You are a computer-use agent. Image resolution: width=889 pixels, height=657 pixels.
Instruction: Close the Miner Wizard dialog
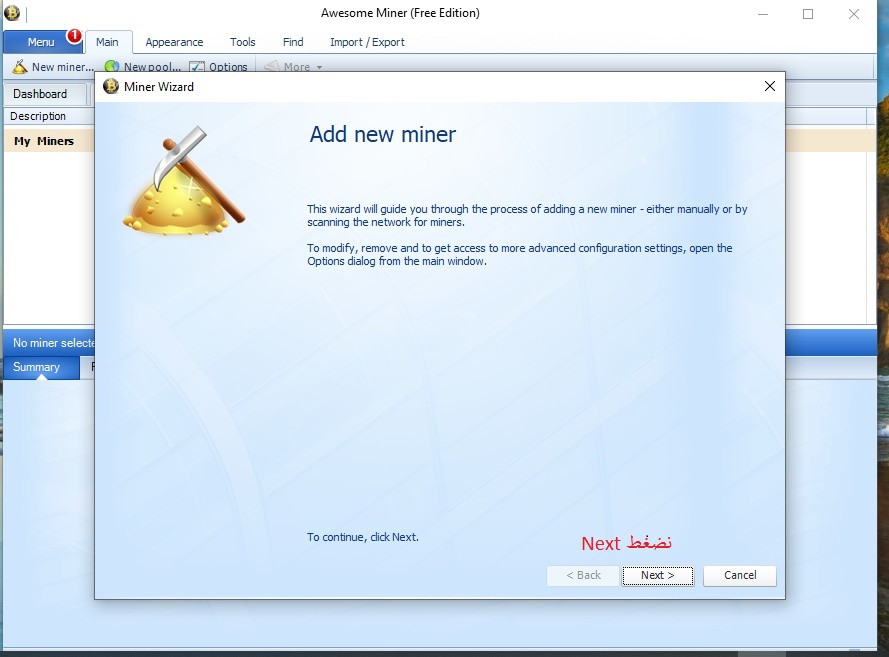click(x=769, y=86)
